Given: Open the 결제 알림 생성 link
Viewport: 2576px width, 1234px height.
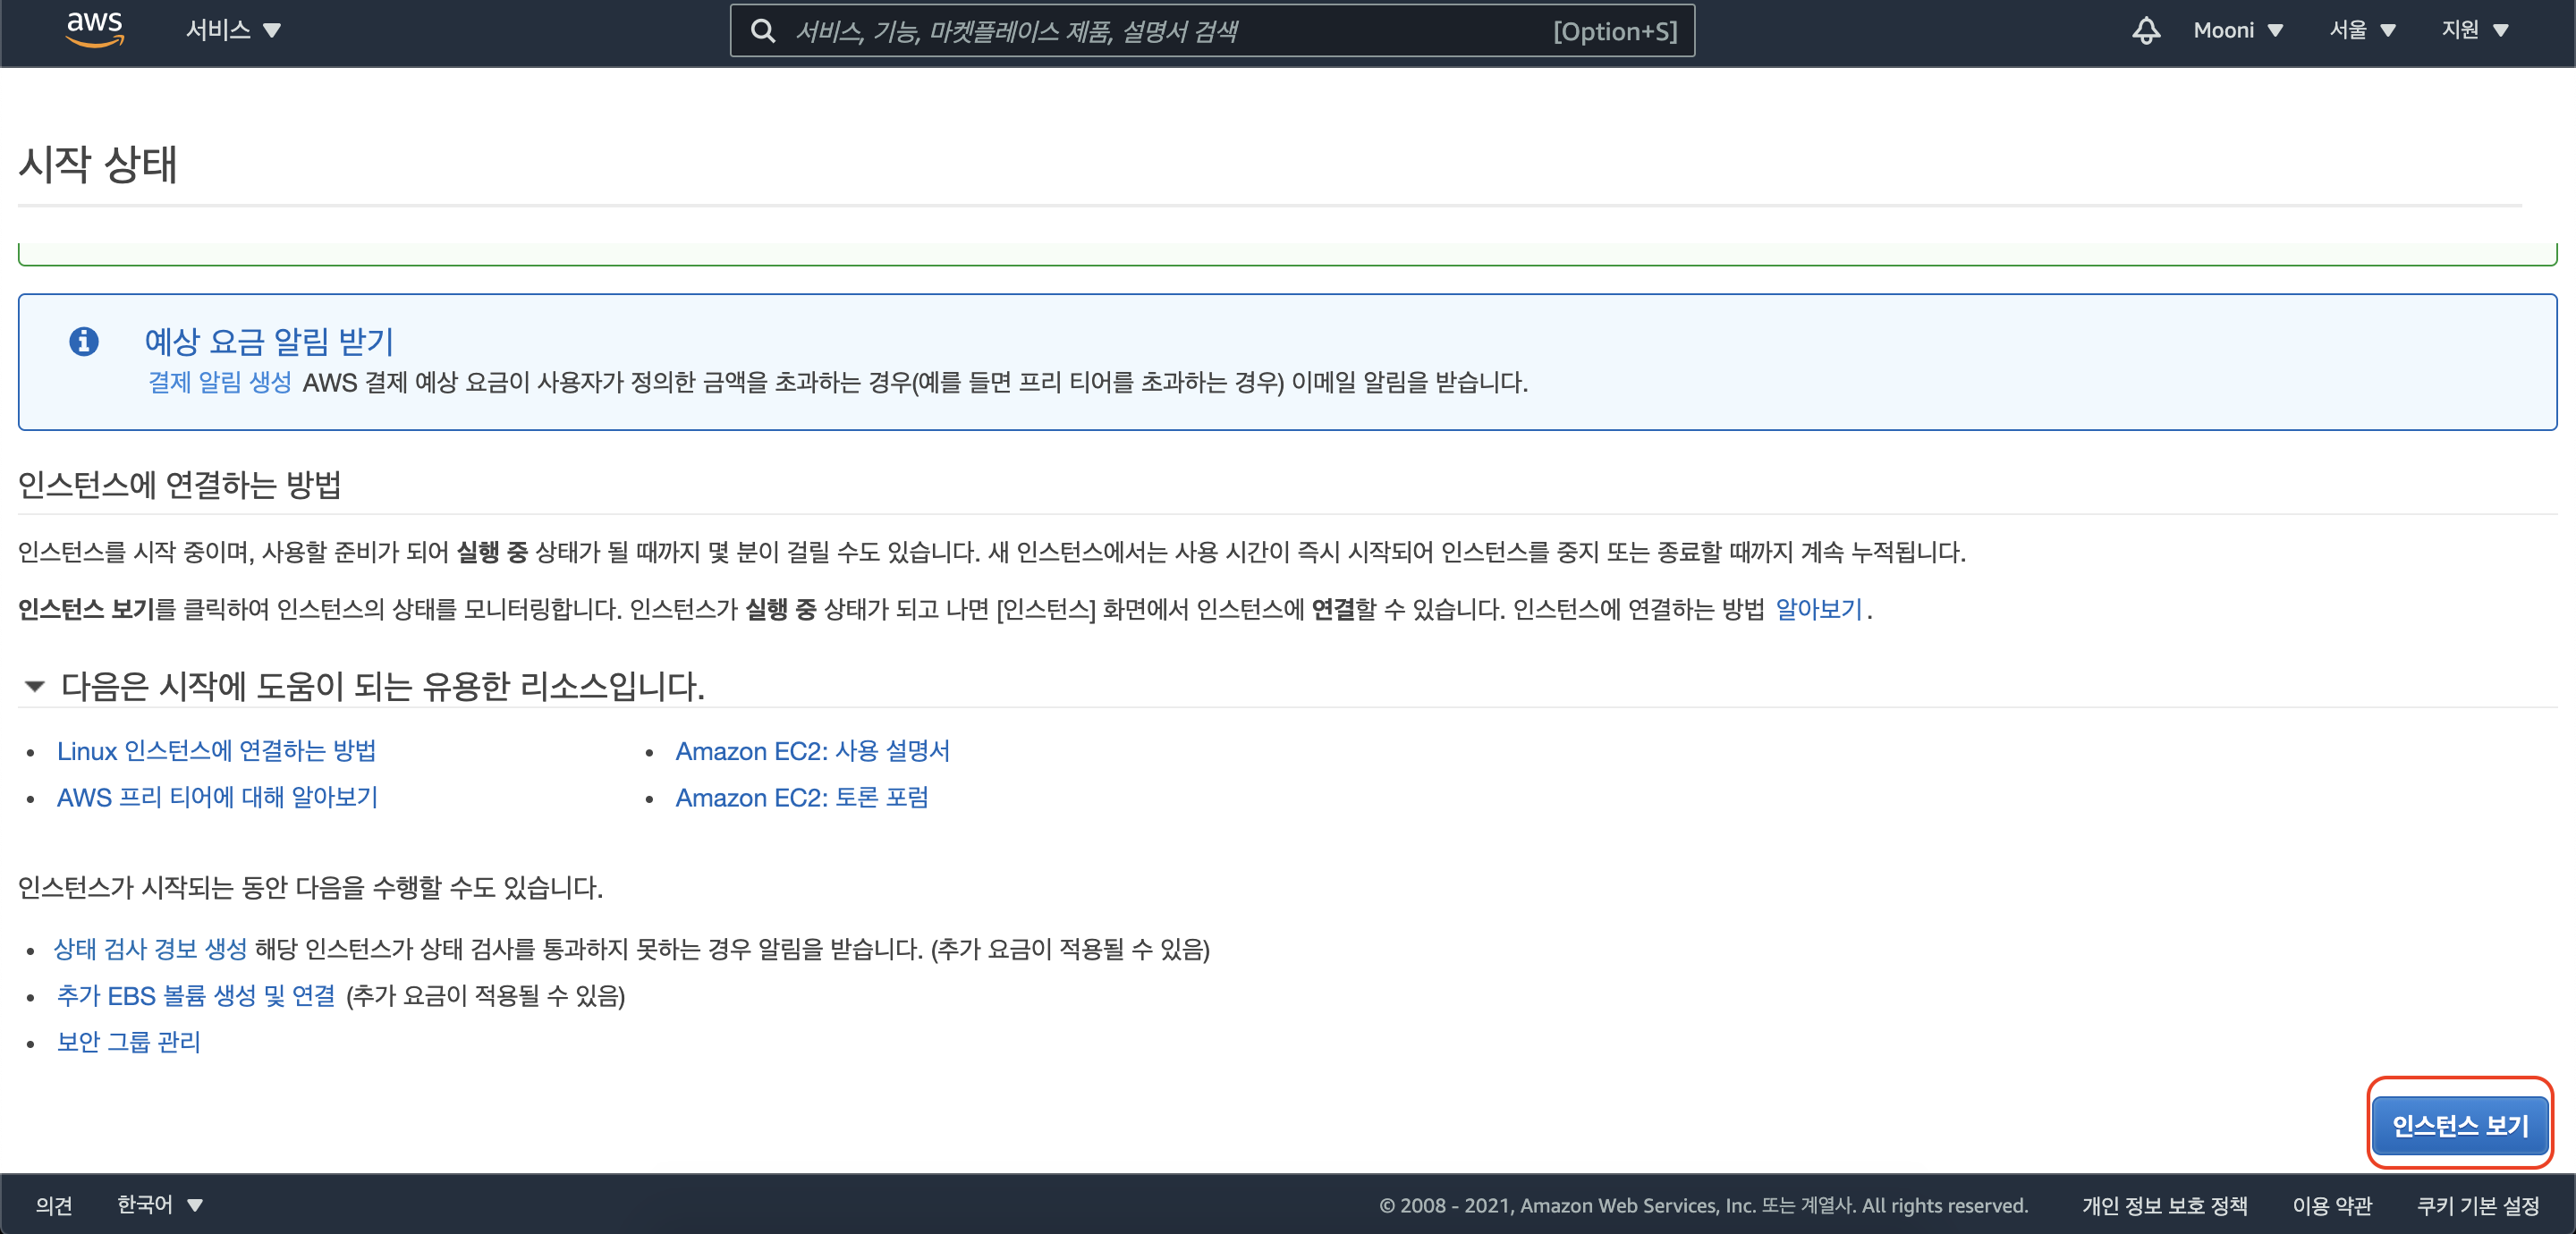Looking at the screenshot, I should [x=219, y=382].
